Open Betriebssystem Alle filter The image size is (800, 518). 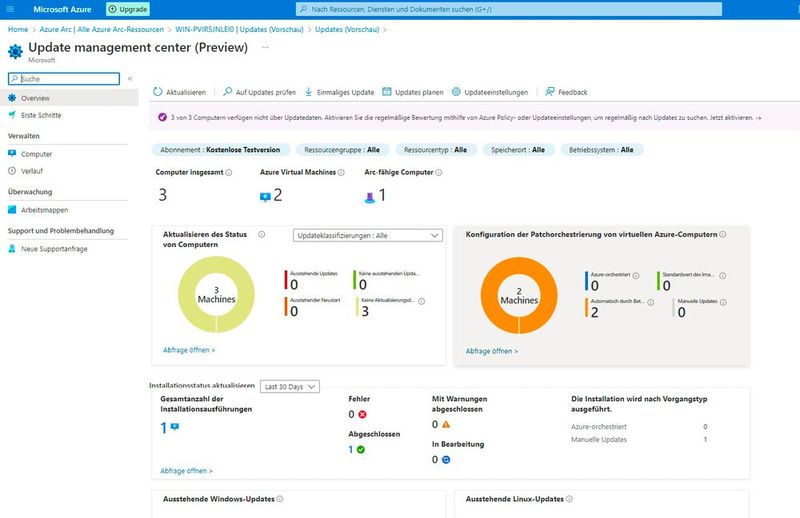602,150
